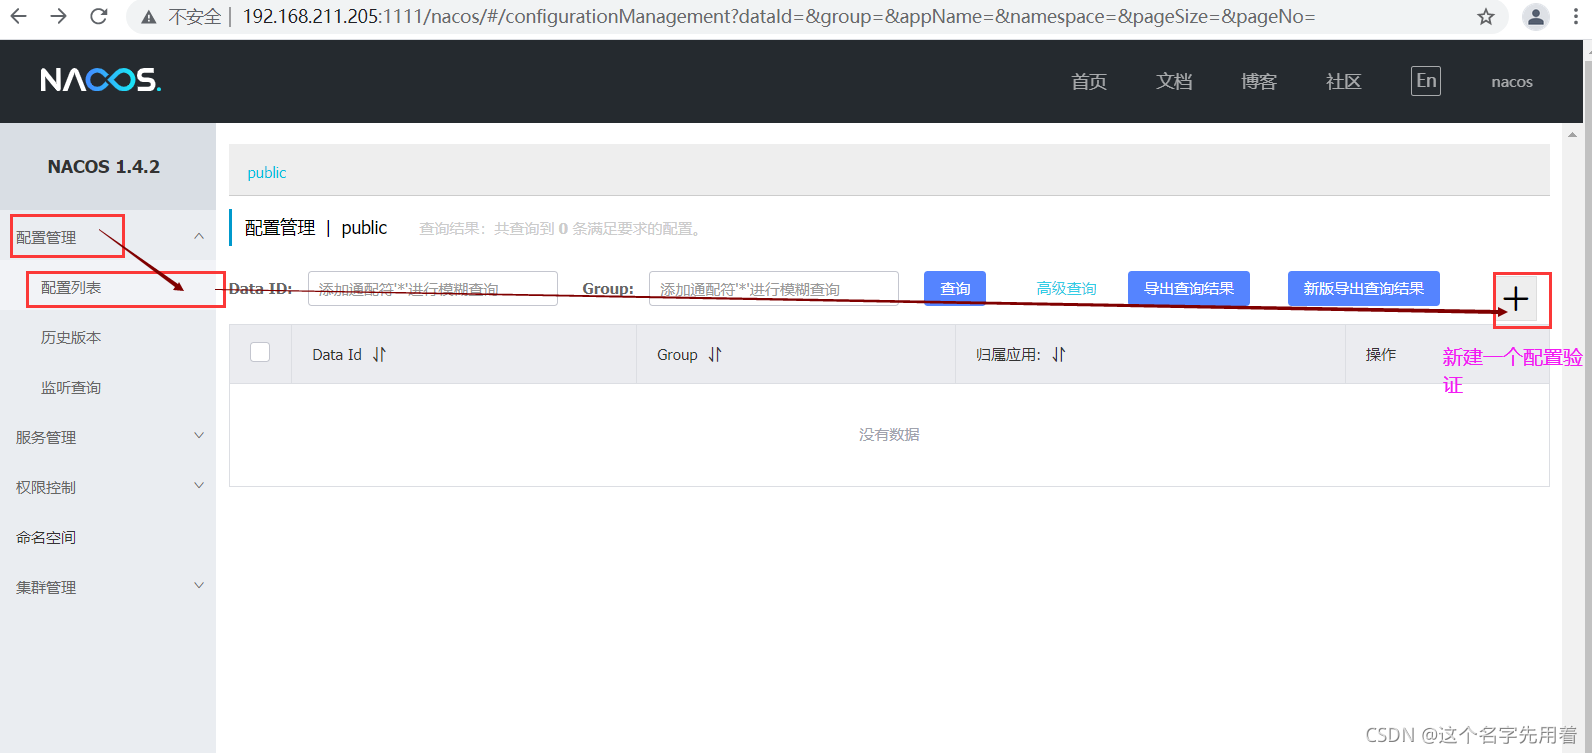Open 文档 in top navigation
This screenshot has width=1592, height=753.
[1174, 81]
